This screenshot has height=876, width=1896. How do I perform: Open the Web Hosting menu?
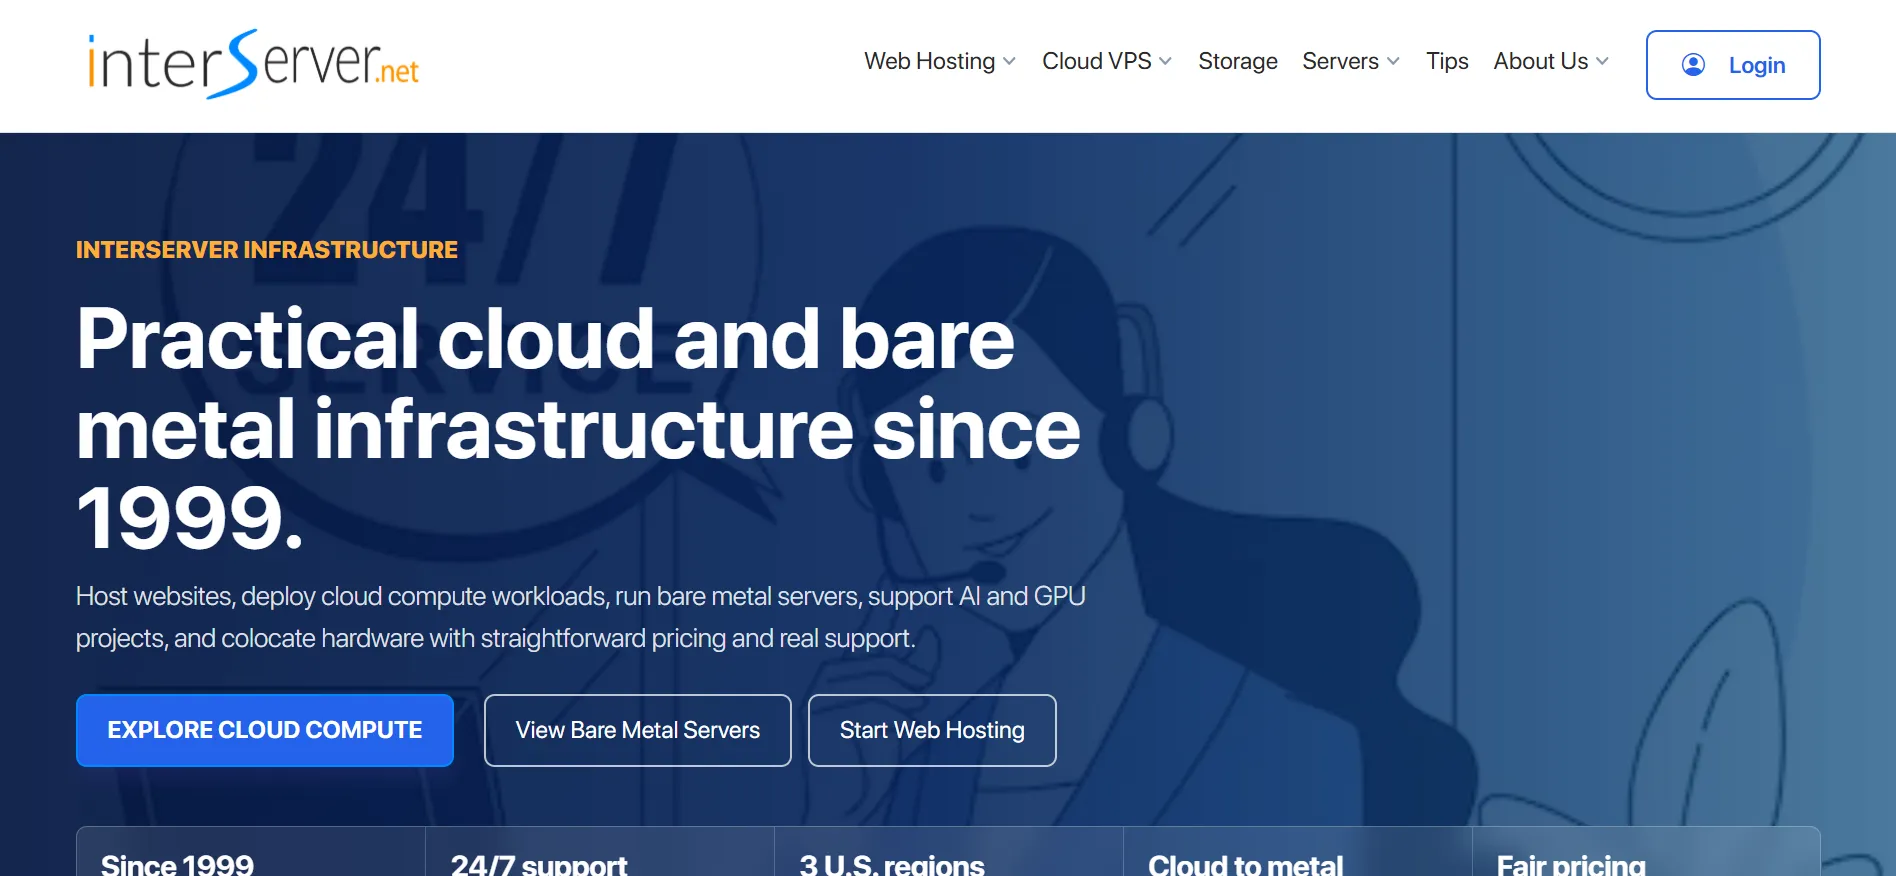pos(940,62)
